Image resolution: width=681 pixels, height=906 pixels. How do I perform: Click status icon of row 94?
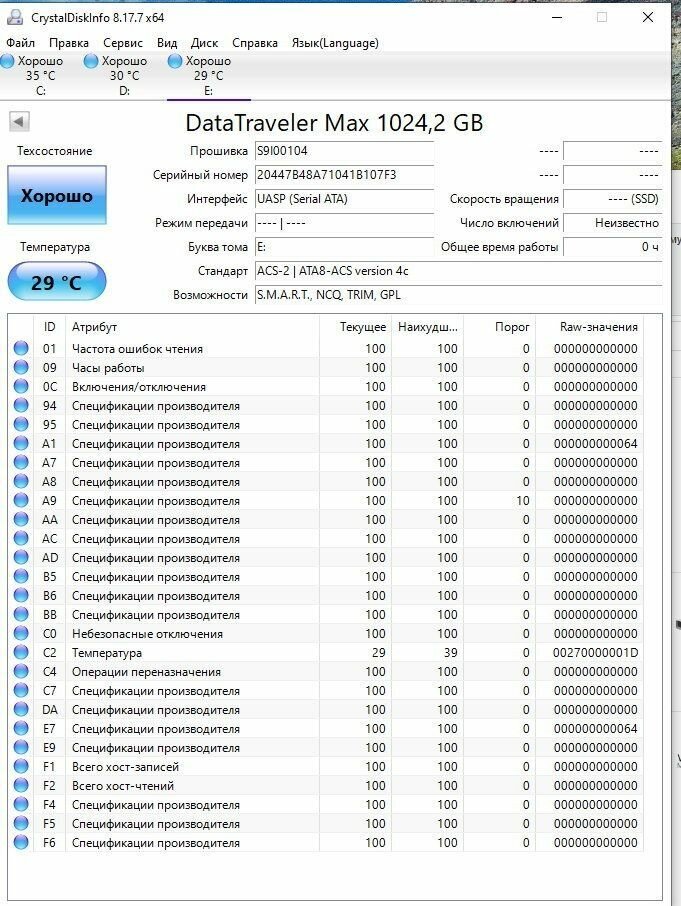click(x=21, y=406)
